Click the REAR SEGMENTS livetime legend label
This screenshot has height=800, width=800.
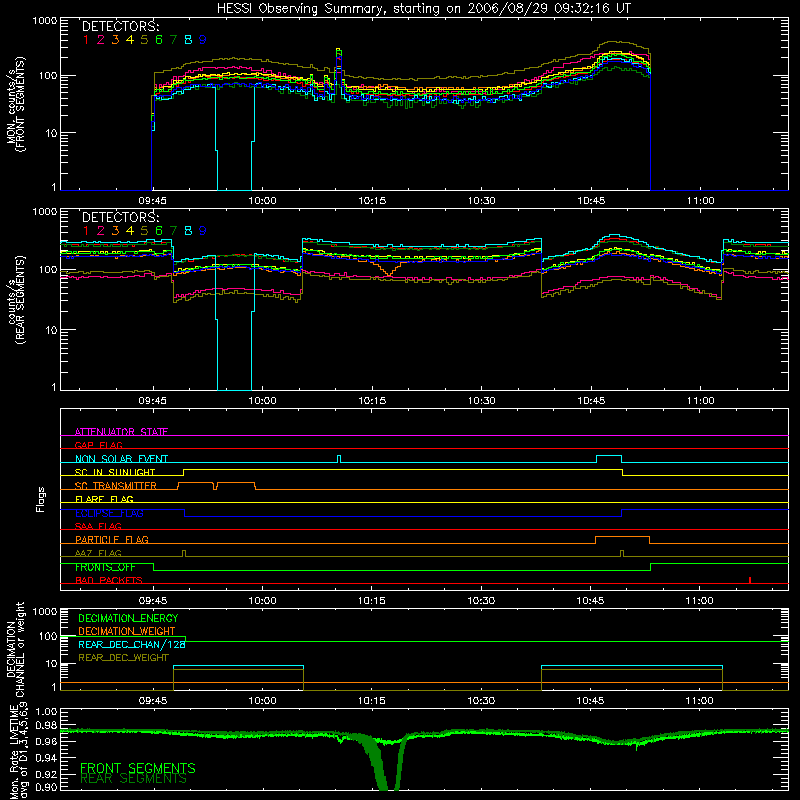click(x=134, y=779)
